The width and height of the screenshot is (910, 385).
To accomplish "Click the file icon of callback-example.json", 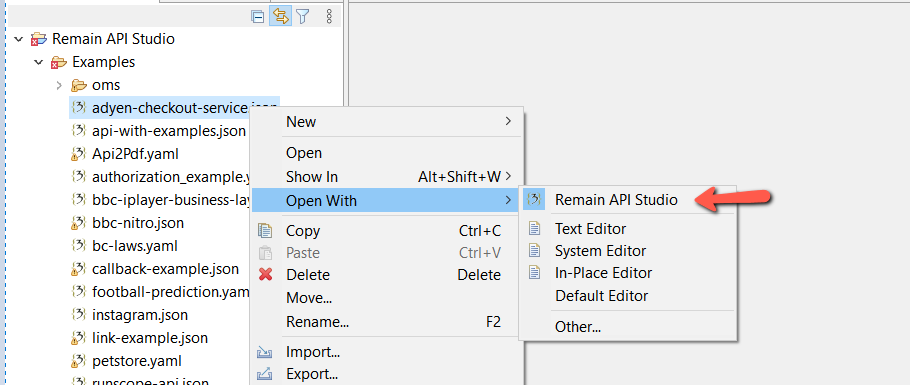I will click(x=78, y=269).
